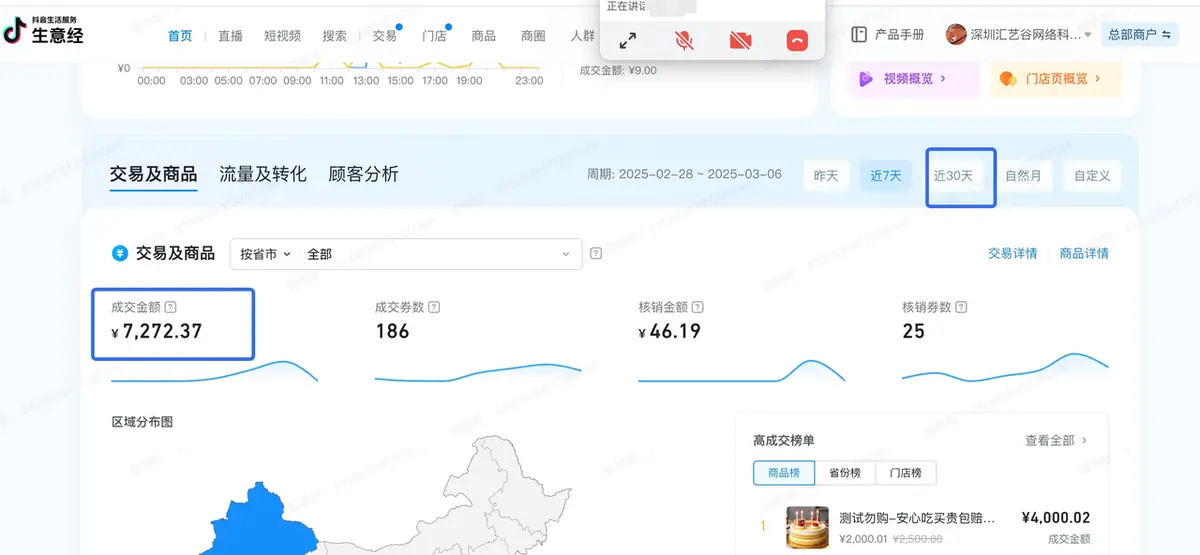Click the help icon beside 核销券数
The width and height of the screenshot is (1200, 555).
coord(961,307)
